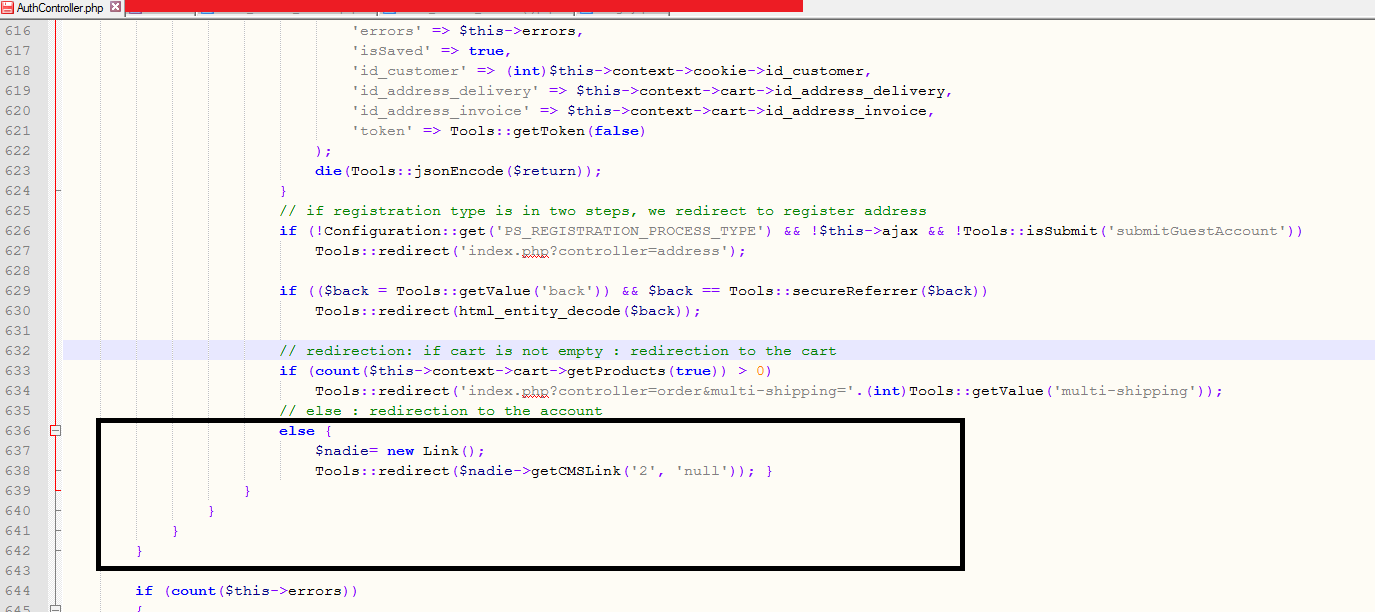Collapse the else block at line 636
Viewport: 1375px width, 612px height.
(55, 431)
